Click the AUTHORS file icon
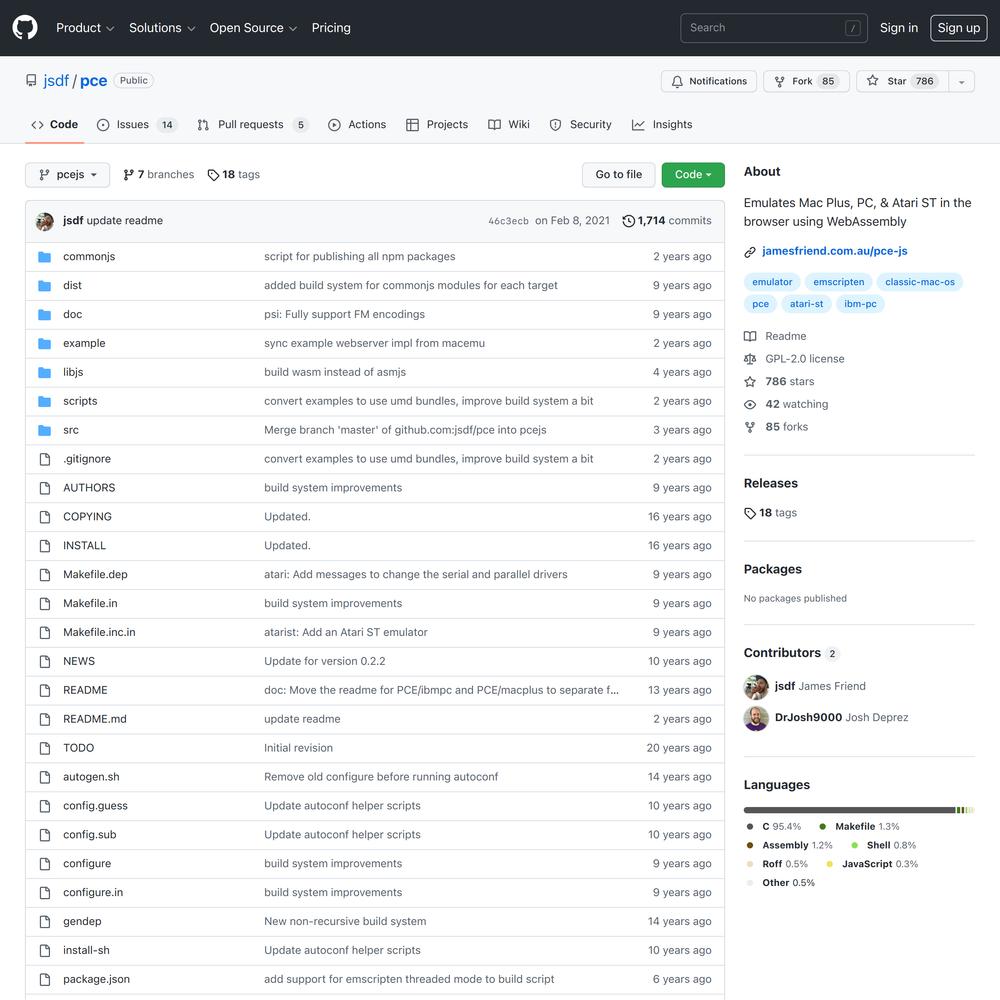The image size is (1000, 1000). click(45, 488)
